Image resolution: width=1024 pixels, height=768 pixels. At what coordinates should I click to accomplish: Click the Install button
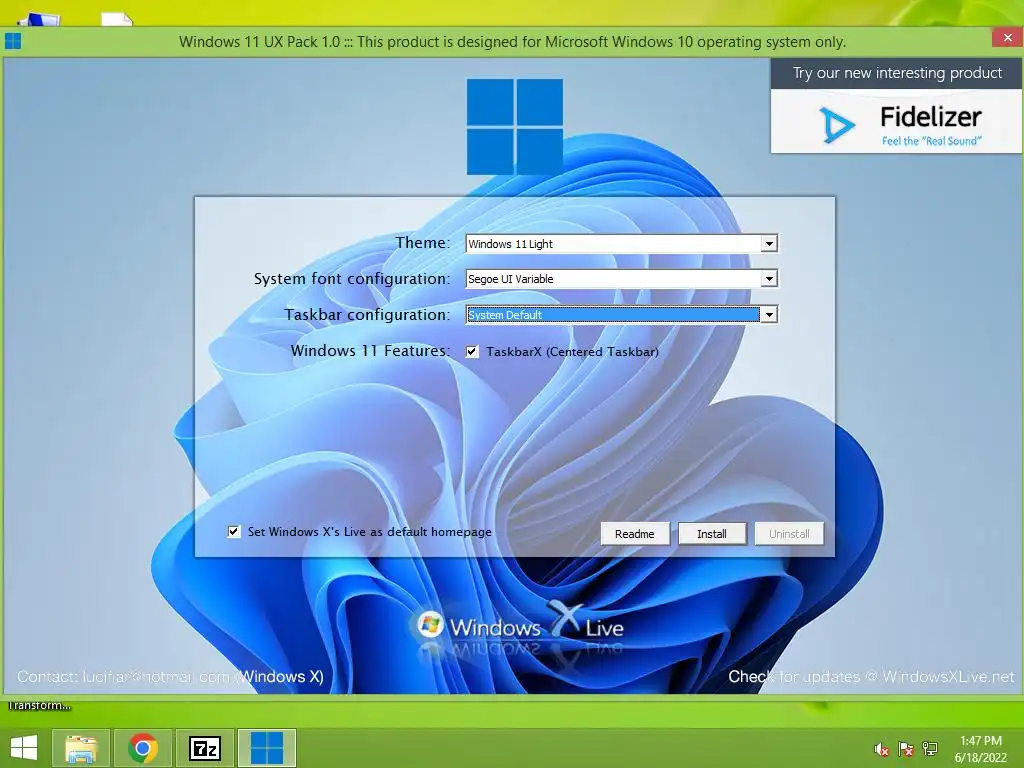712,534
